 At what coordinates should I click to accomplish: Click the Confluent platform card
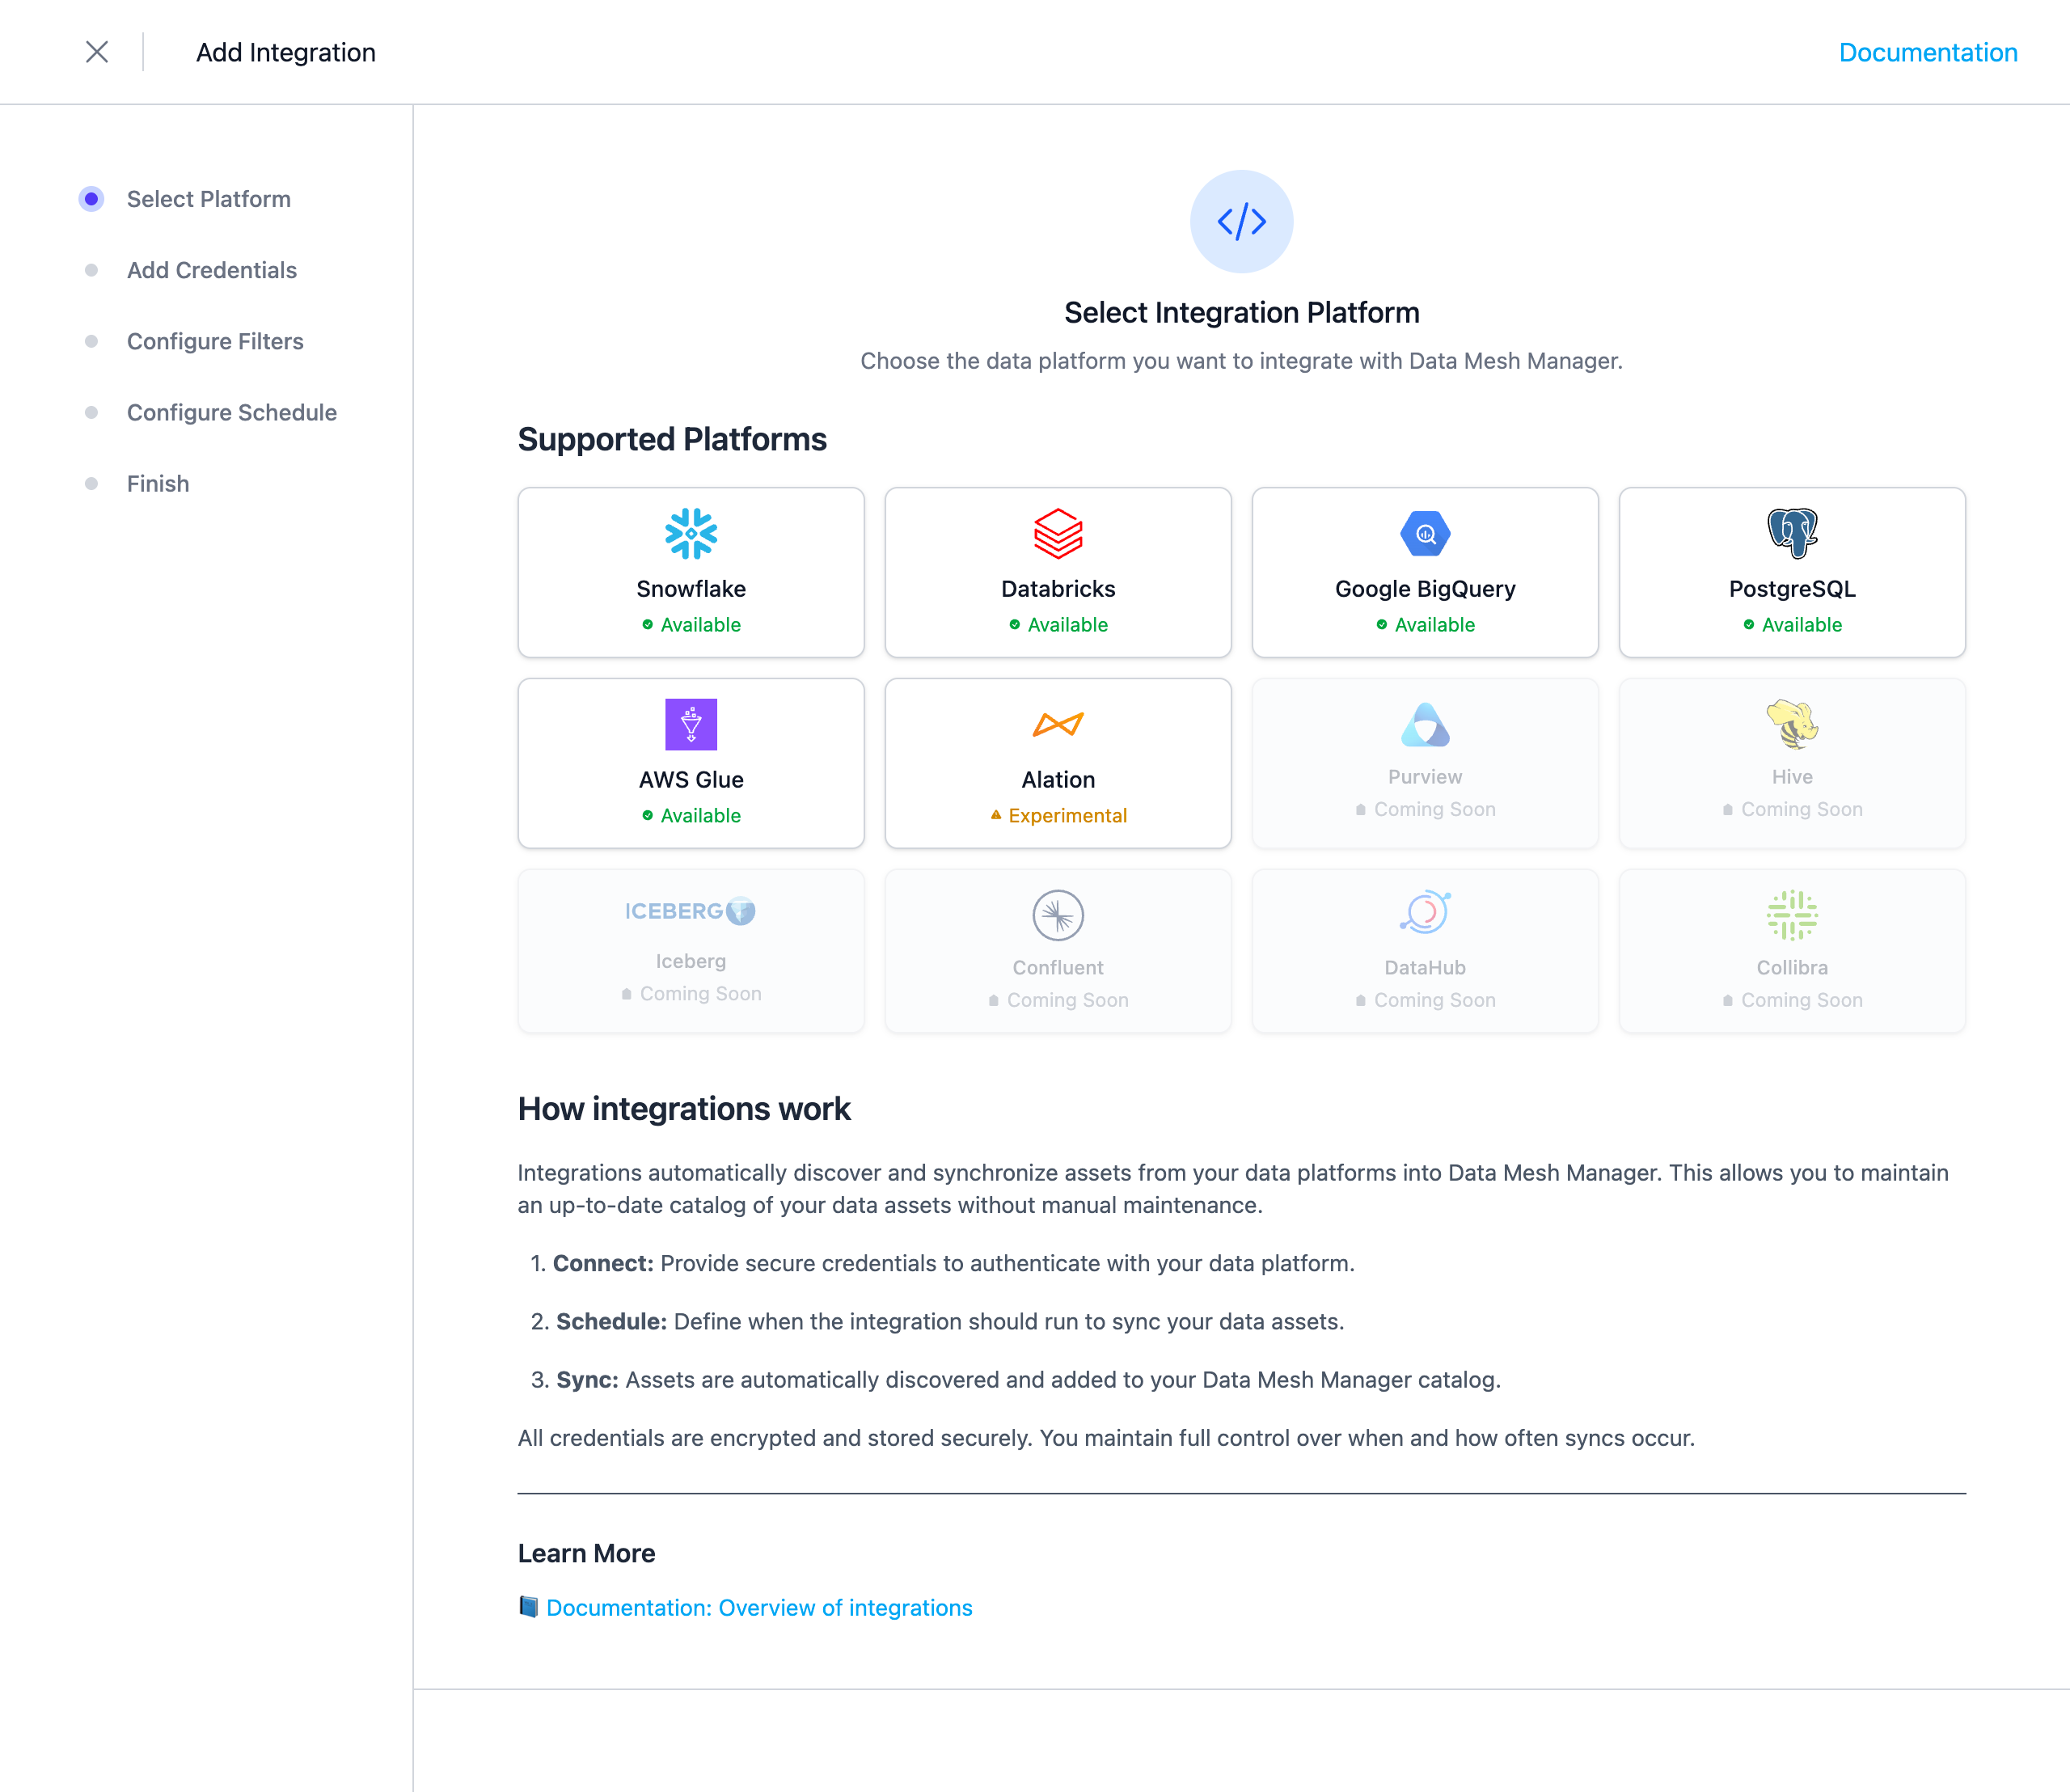(x=1057, y=950)
